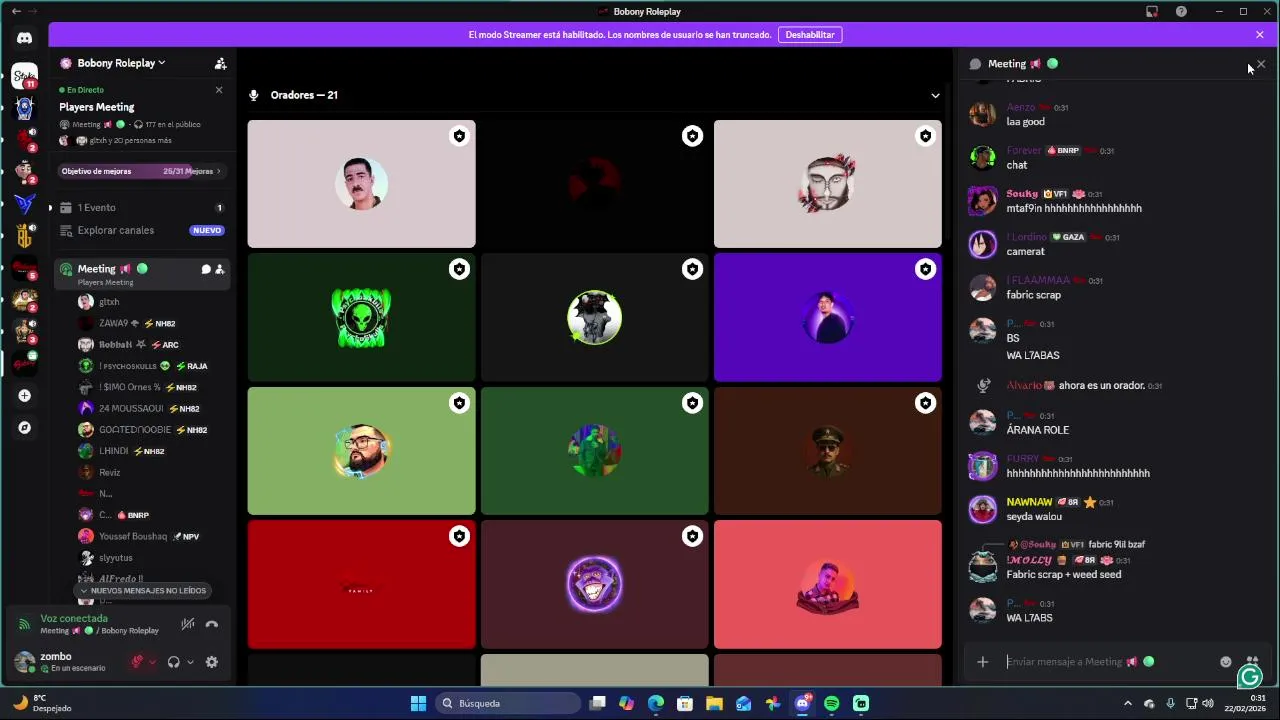Show hidden system tray icons
This screenshot has width=1280, height=720.
pyautogui.click(x=1128, y=703)
